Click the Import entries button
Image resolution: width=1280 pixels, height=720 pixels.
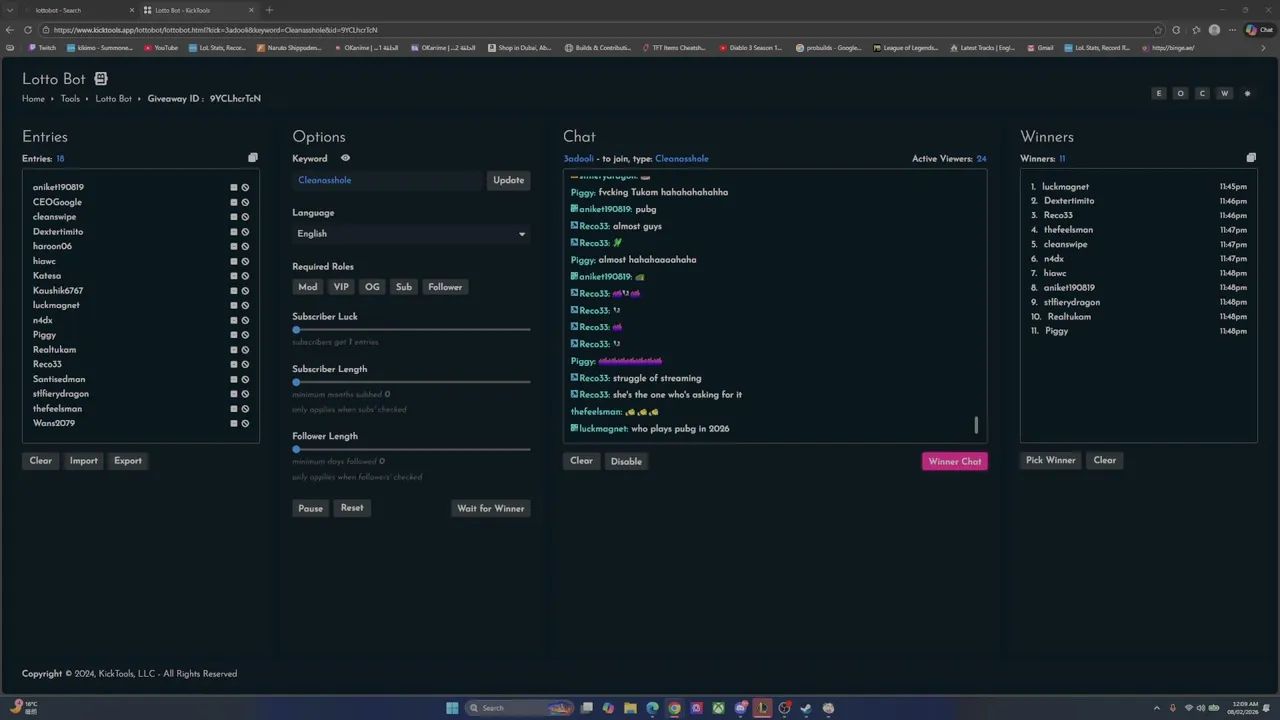(x=84, y=461)
